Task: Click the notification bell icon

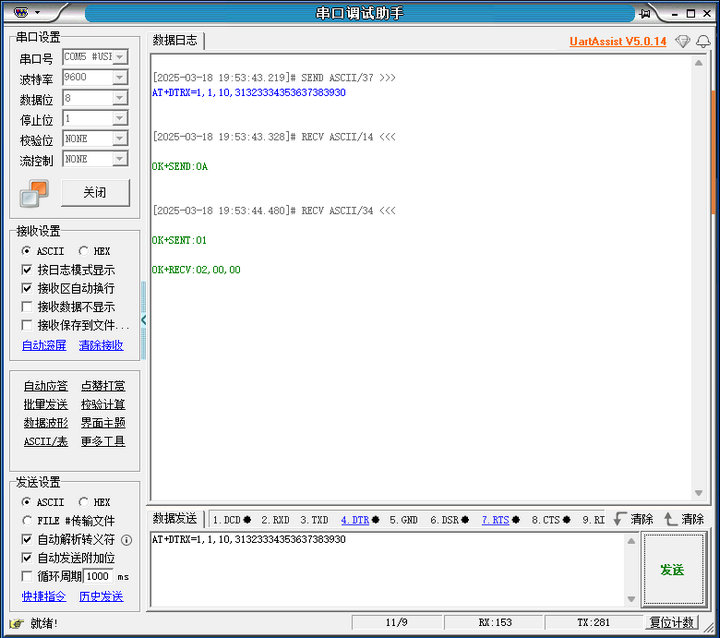Action: [x=703, y=41]
